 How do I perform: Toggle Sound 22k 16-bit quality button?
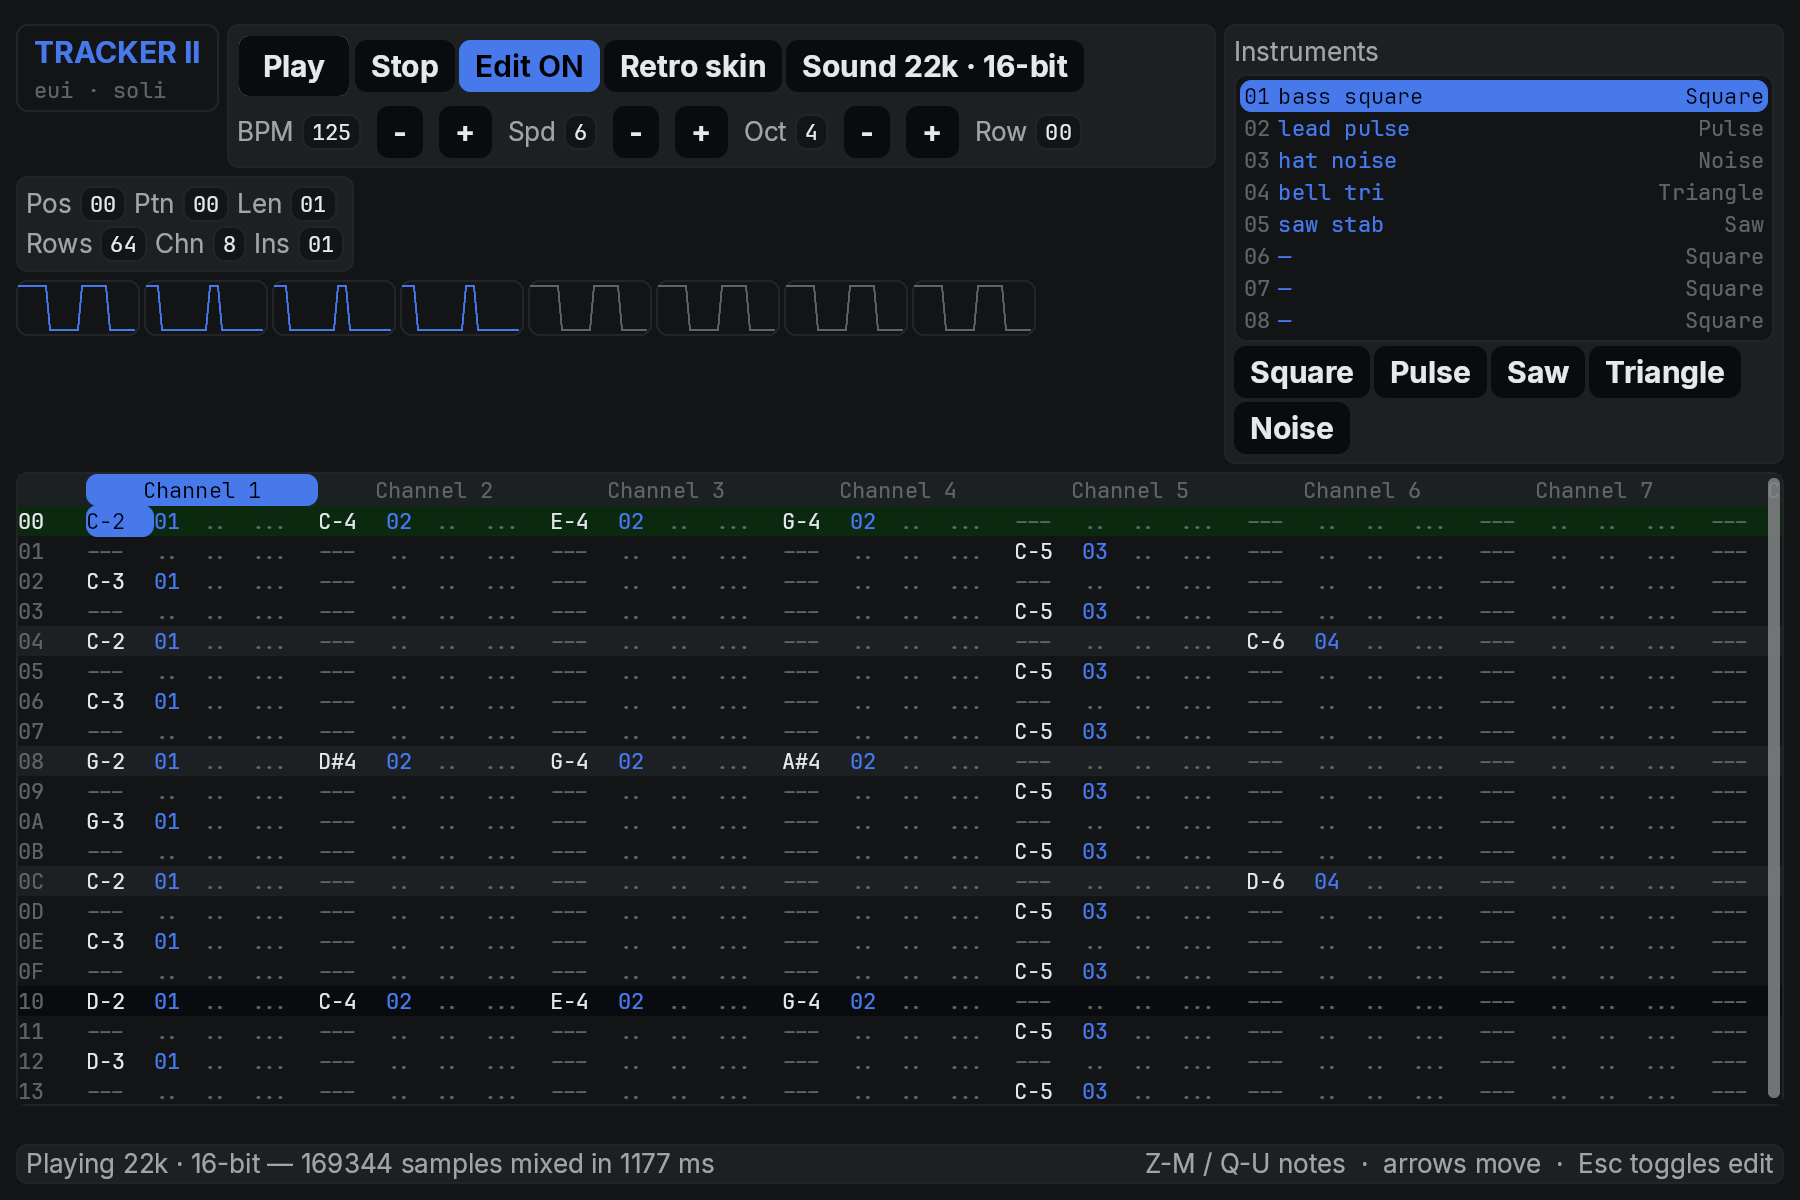934,66
